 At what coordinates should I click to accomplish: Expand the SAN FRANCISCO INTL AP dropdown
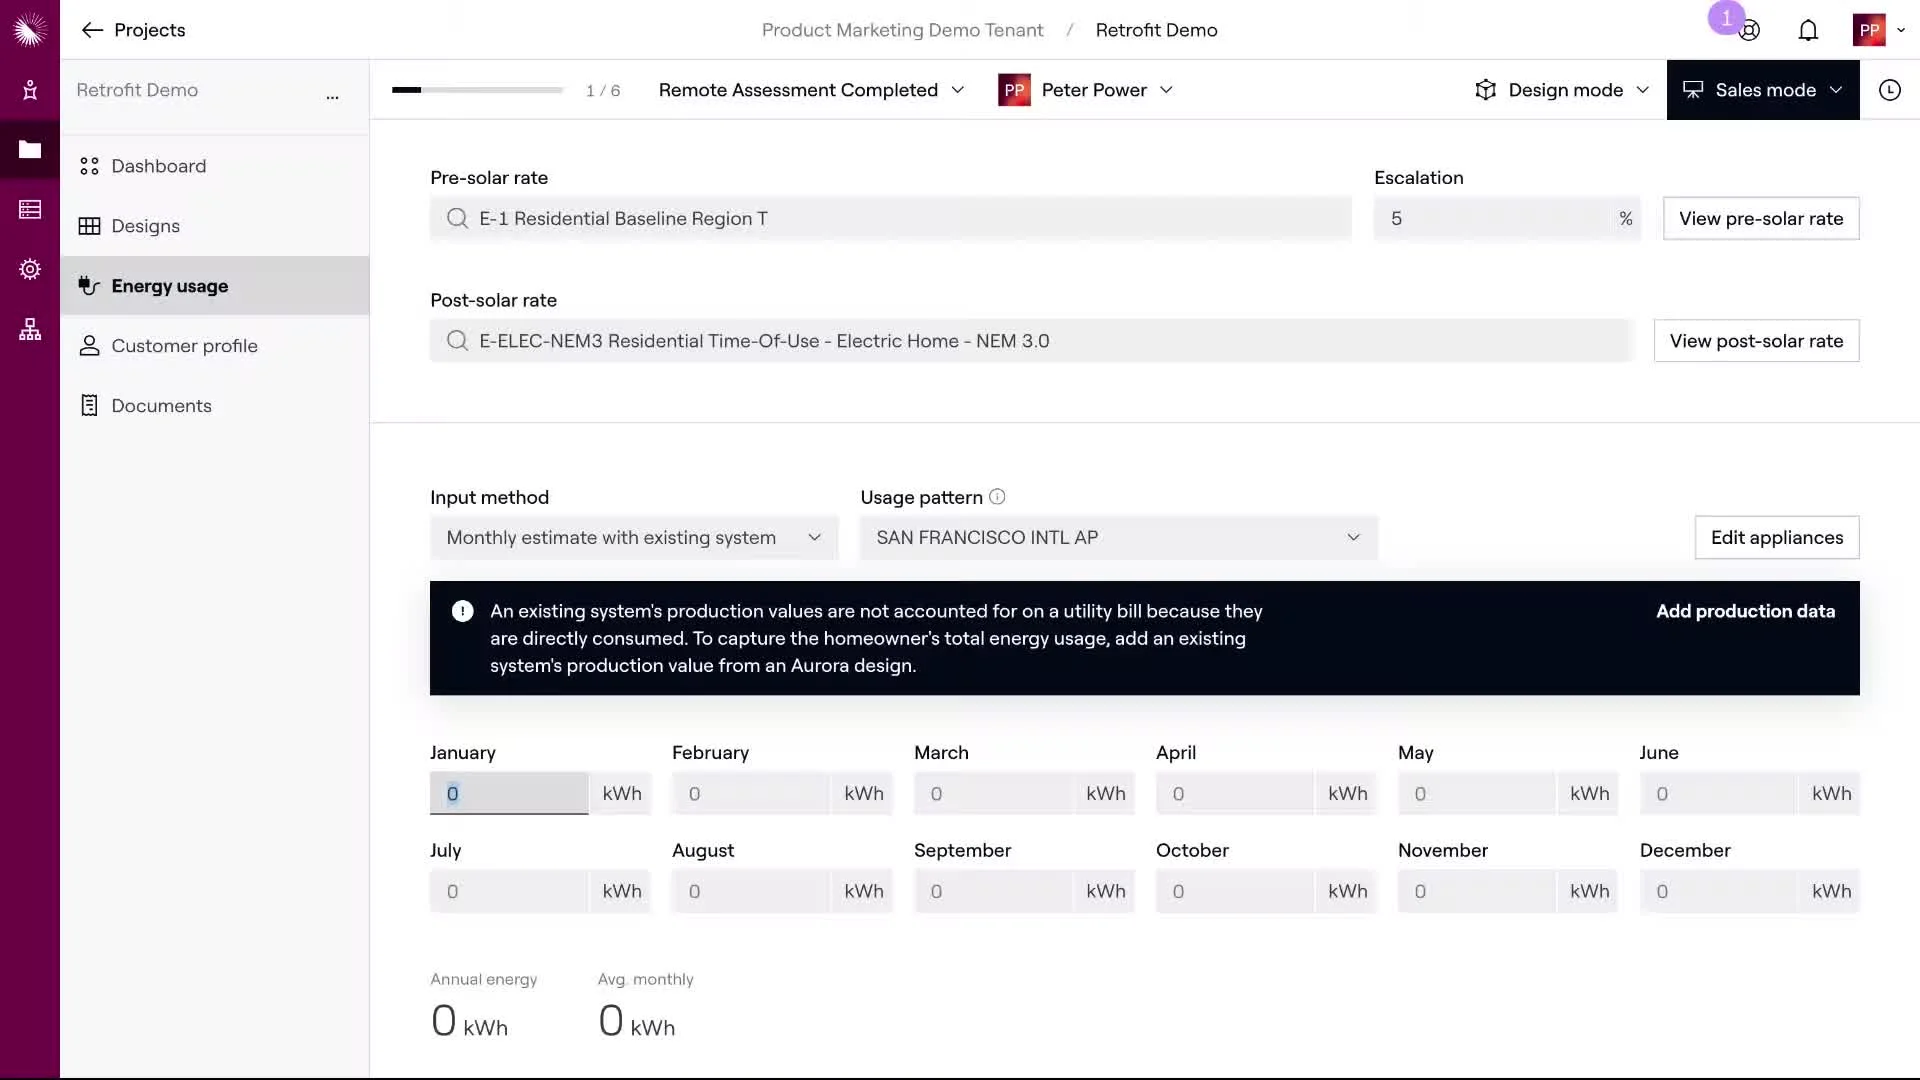[x=1118, y=538]
